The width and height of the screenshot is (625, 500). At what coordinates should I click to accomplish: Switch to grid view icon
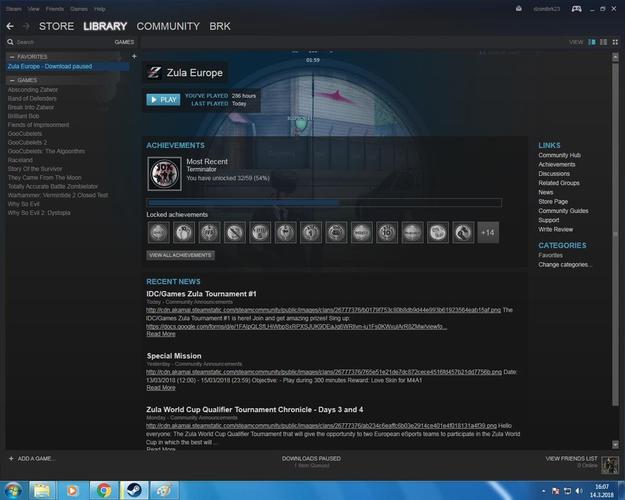[615, 42]
